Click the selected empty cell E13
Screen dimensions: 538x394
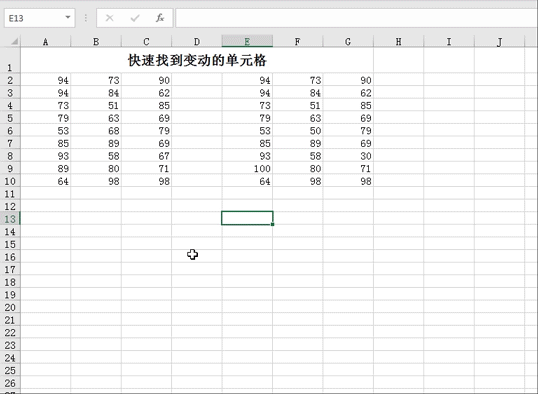point(247,218)
